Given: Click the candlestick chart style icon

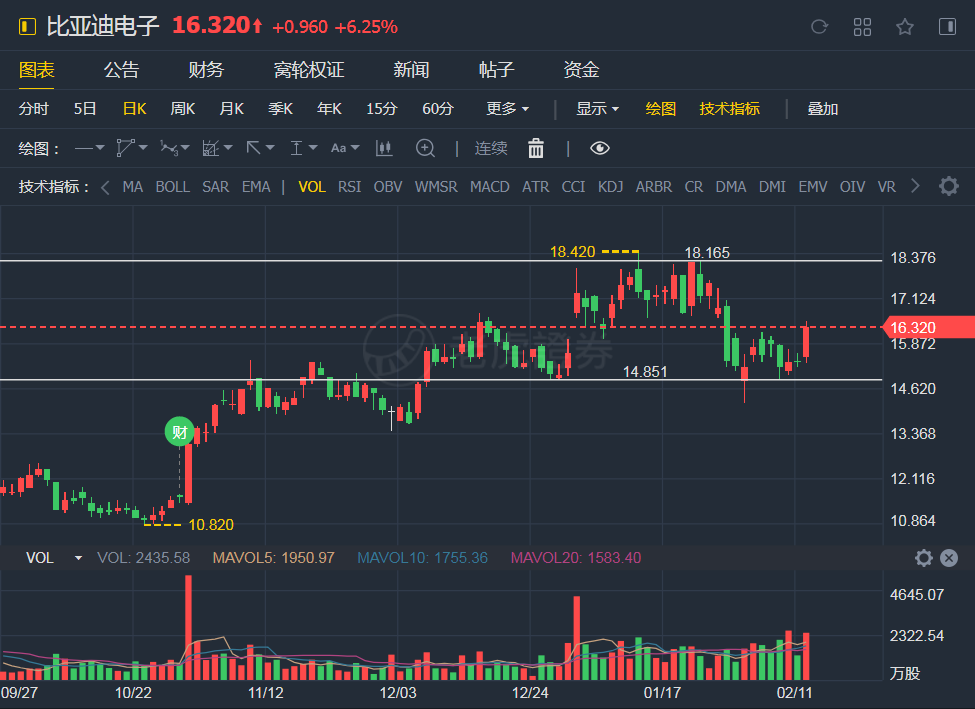Looking at the screenshot, I should point(384,148).
